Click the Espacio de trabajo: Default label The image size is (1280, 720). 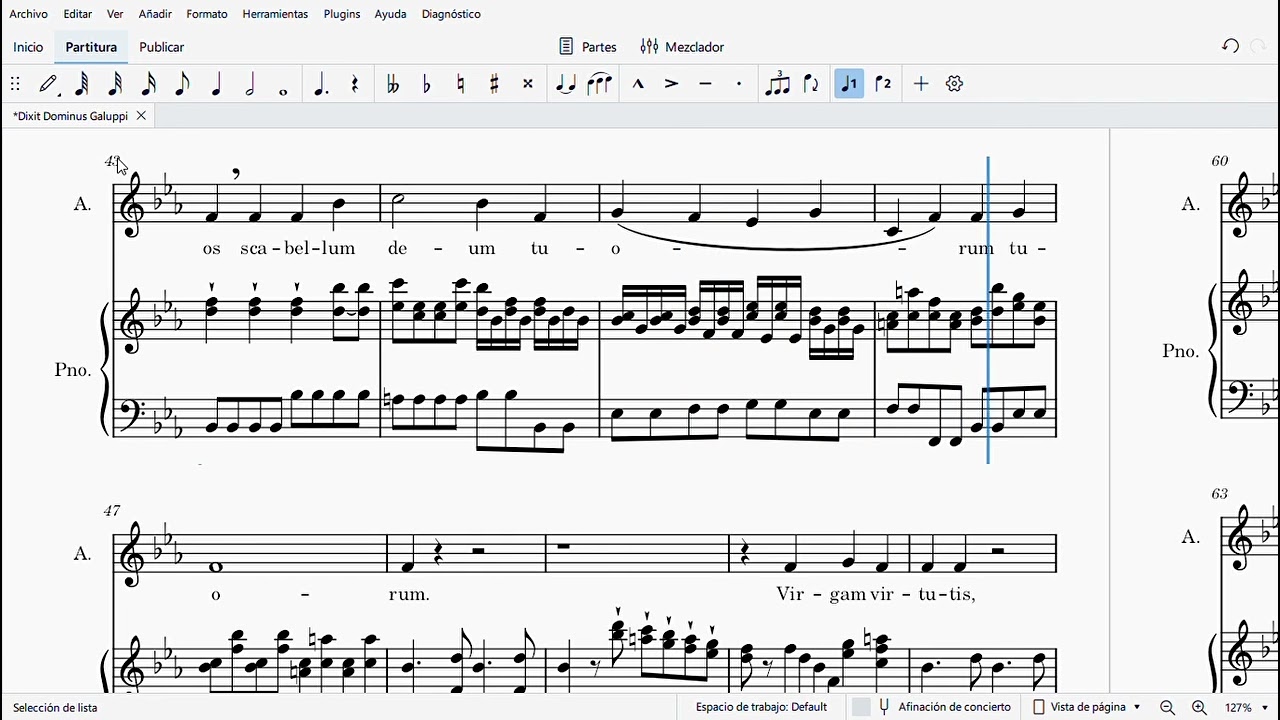(x=761, y=707)
